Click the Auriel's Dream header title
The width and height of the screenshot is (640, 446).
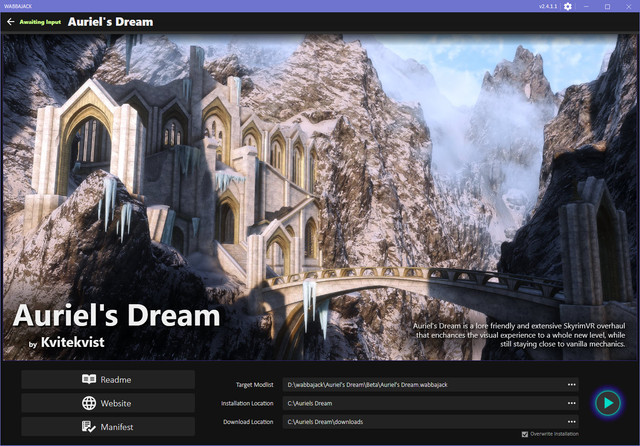pos(110,22)
